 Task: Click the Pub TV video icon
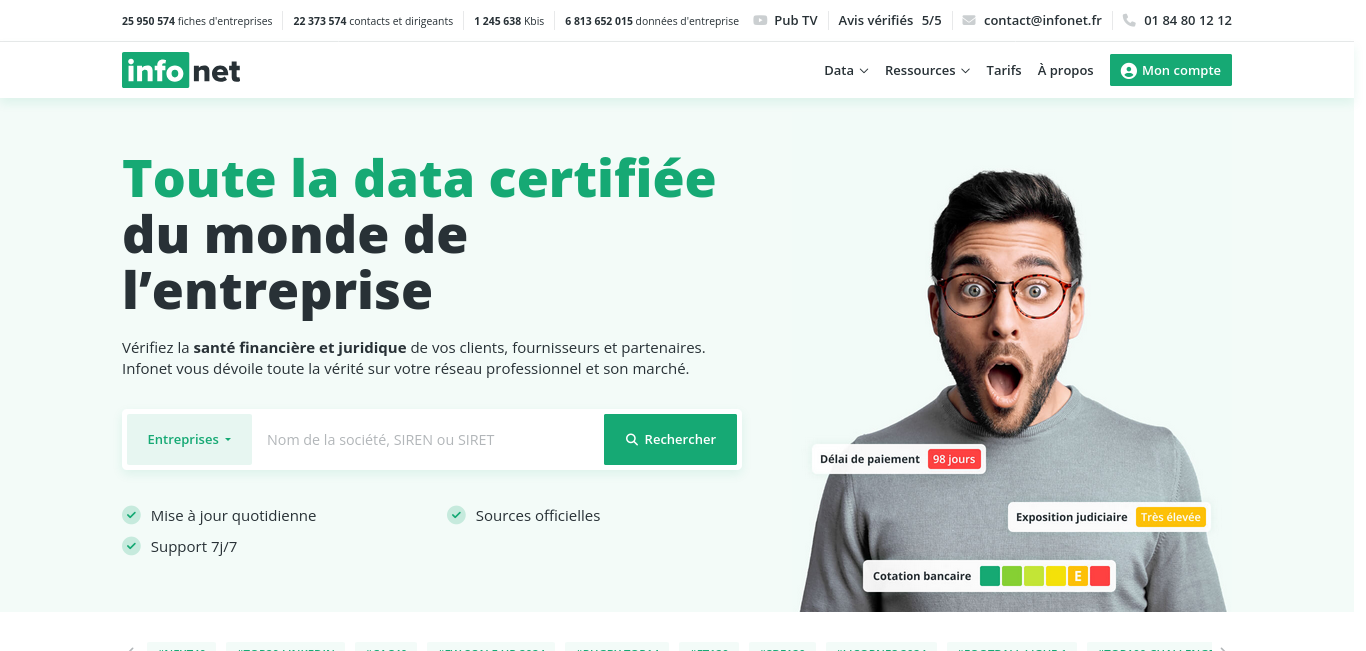[x=761, y=20]
